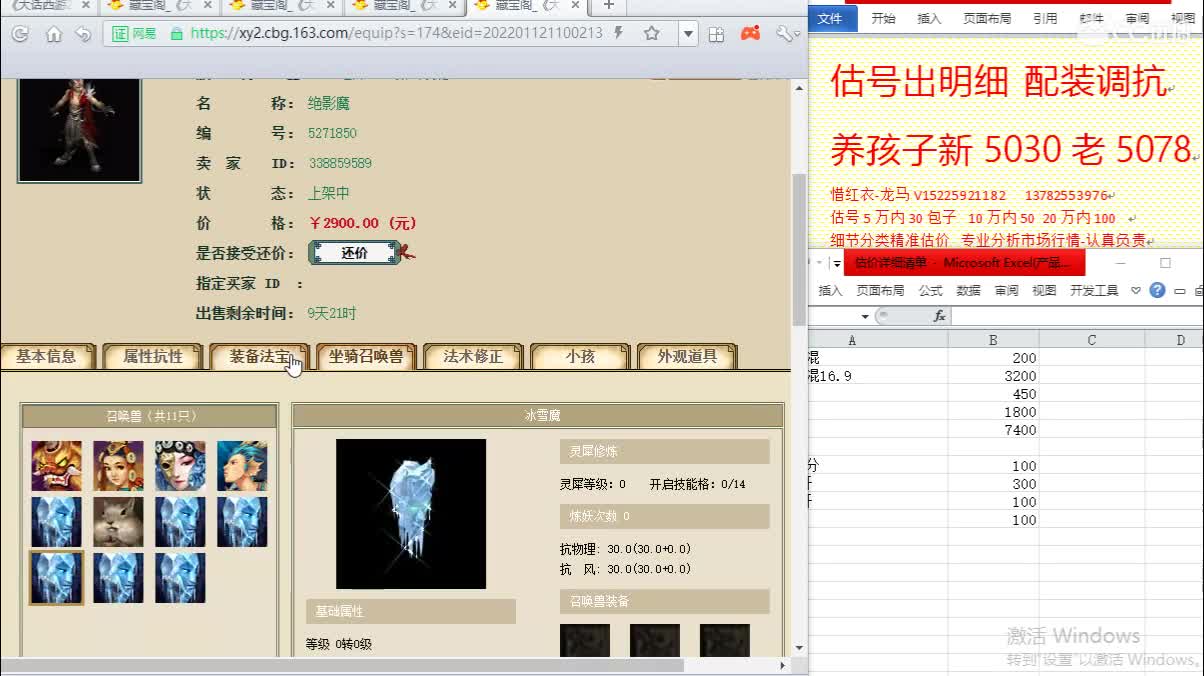The image size is (1204, 676).
Task: Click the lightning speed-mode icon in address bar
Action: (x=619, y=33)
